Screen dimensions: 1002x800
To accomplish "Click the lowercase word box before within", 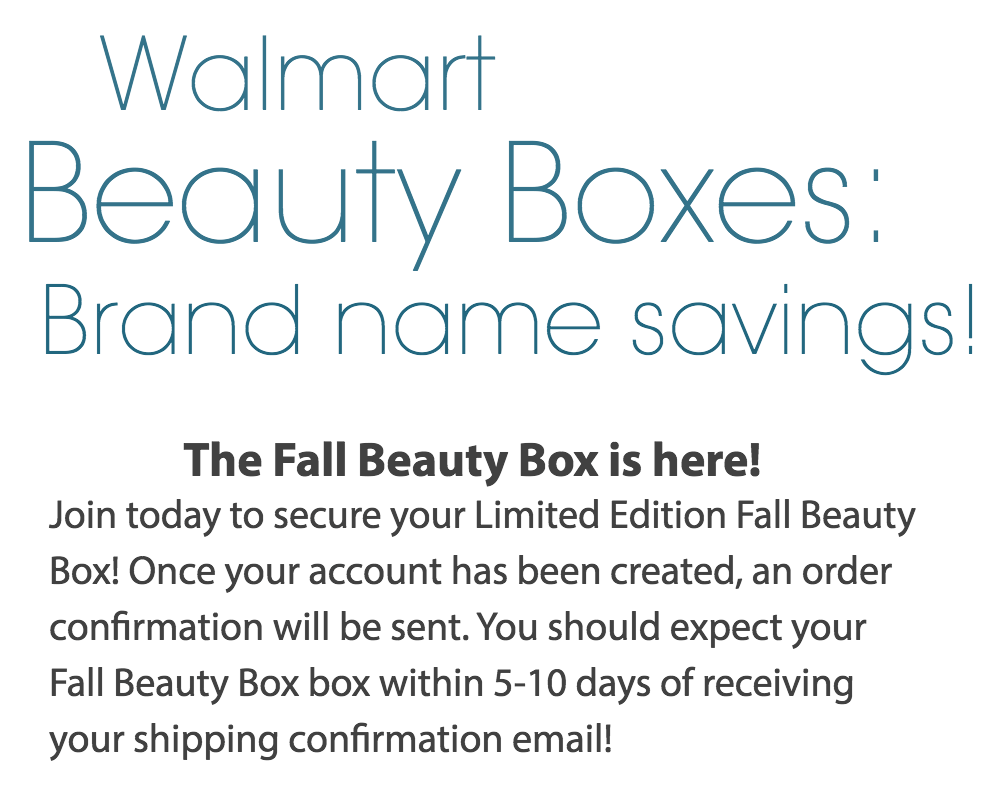I will pos(339,683).
